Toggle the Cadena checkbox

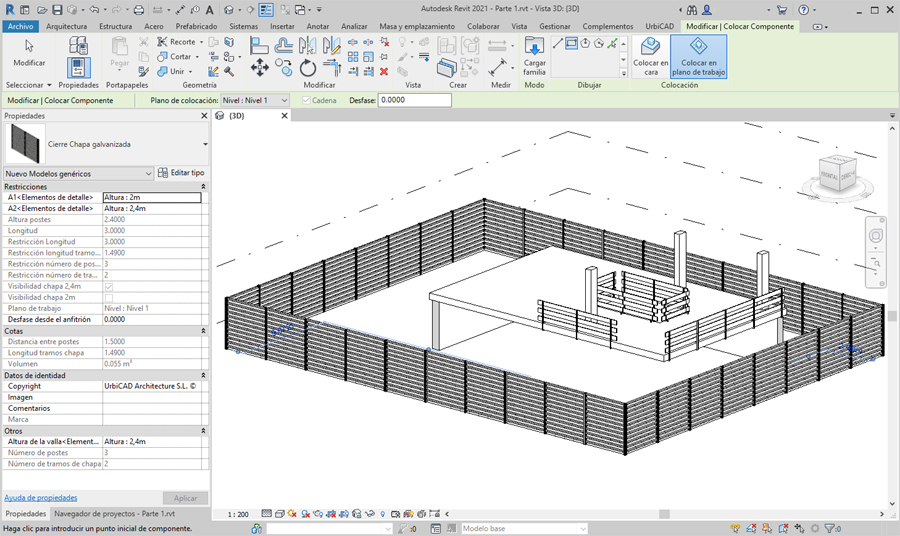(x=306, y=100)
